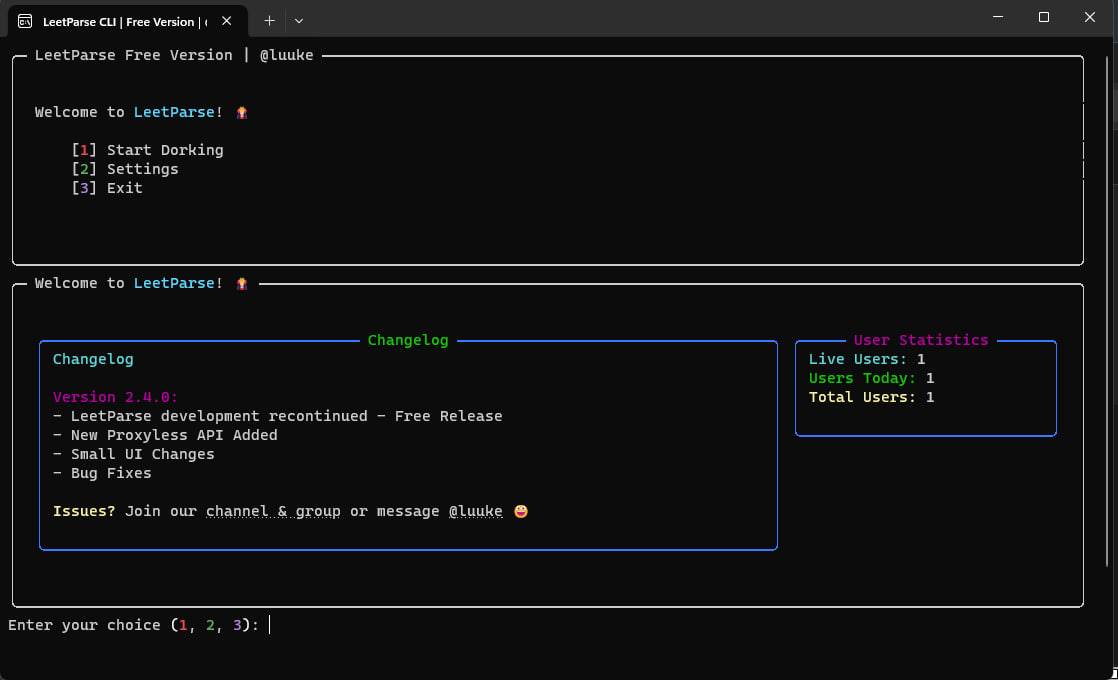Click the emoji after the top Welcome to LeetParse
This screenshot has width=1118, height=680.
coord(241,113)
